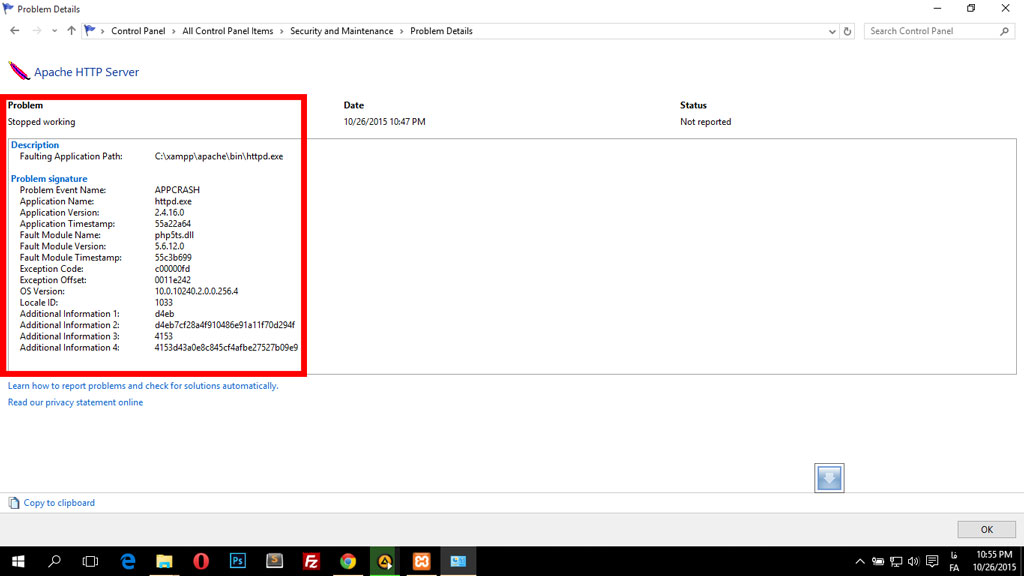1024x576 pixels.
Task: Launch Microsoft Edge from taskbar
Action: (127, 562)
